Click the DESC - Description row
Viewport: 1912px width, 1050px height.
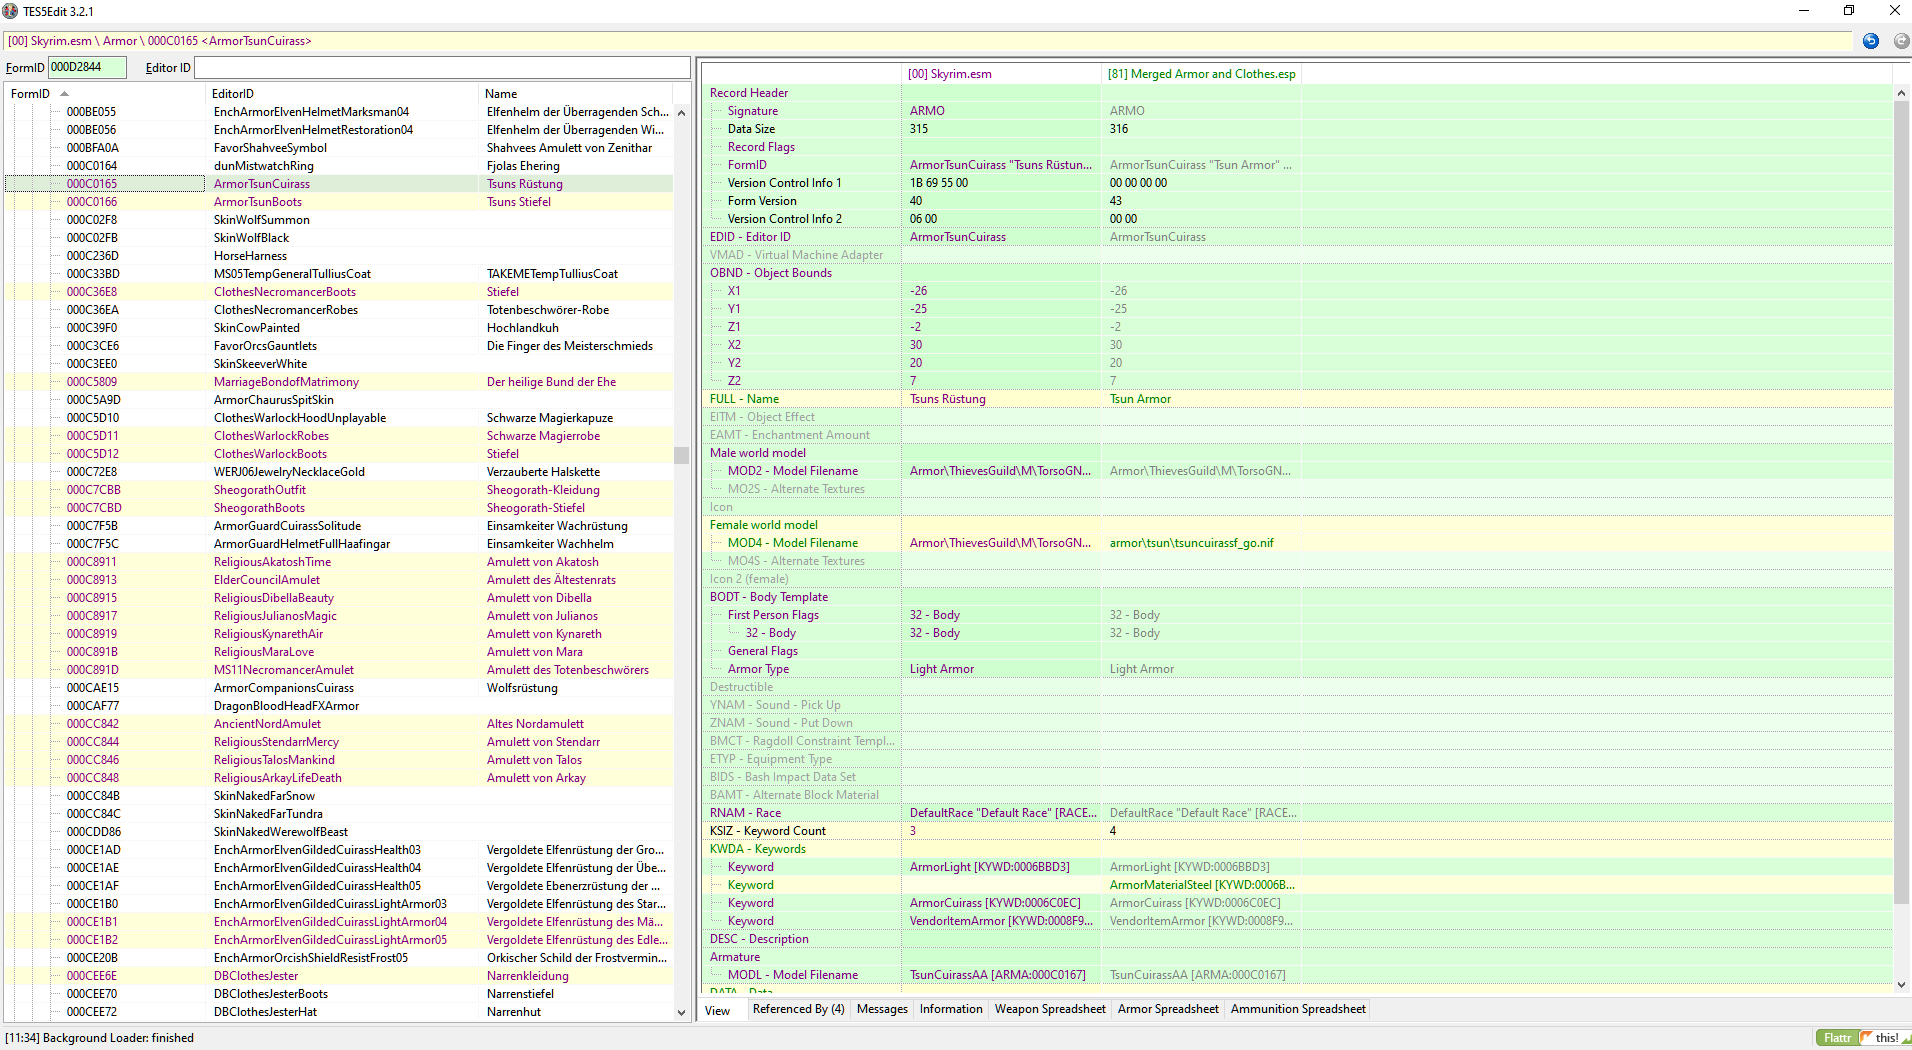1297,939
